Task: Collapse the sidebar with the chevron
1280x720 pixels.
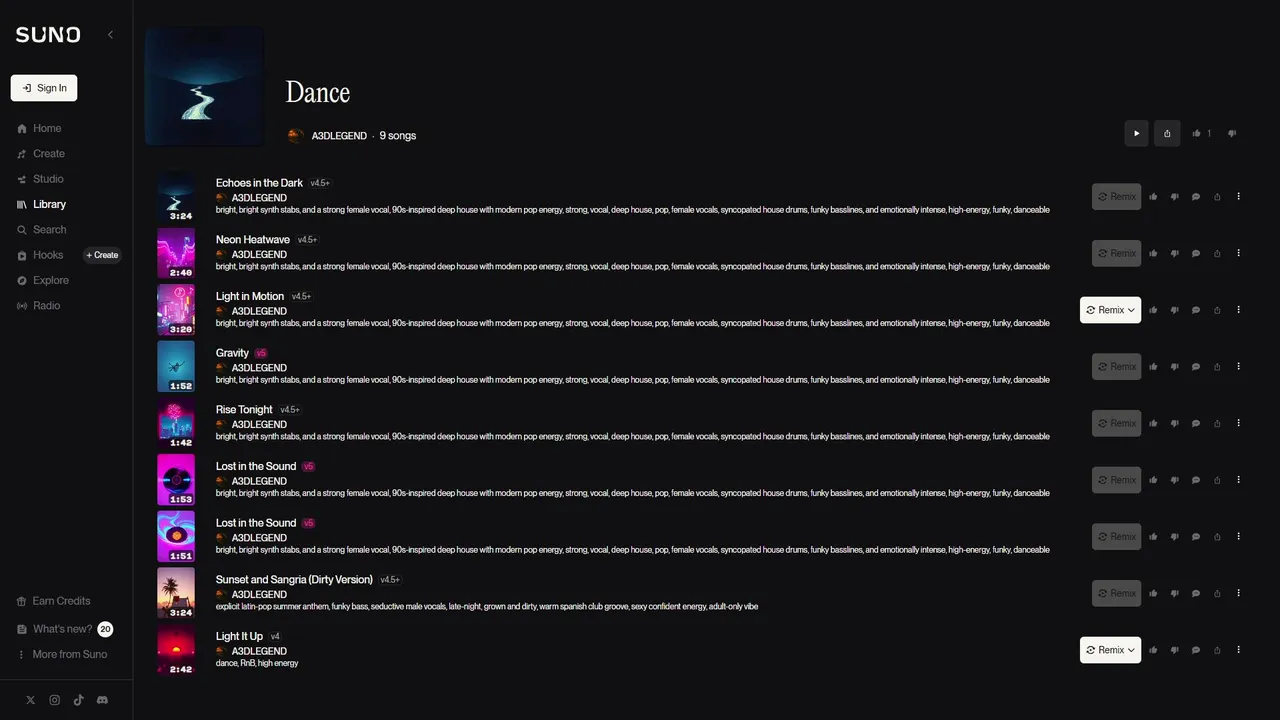Action: point(110,35)
